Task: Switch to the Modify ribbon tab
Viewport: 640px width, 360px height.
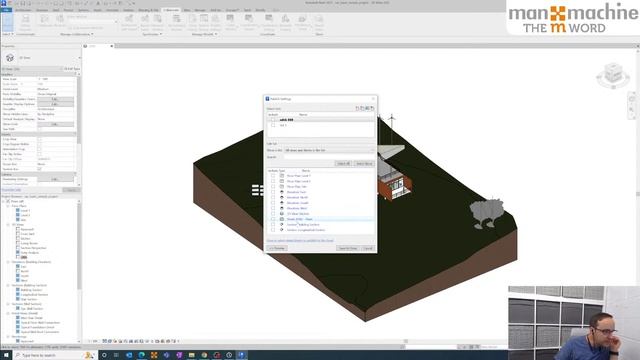Action: (260, 10)
